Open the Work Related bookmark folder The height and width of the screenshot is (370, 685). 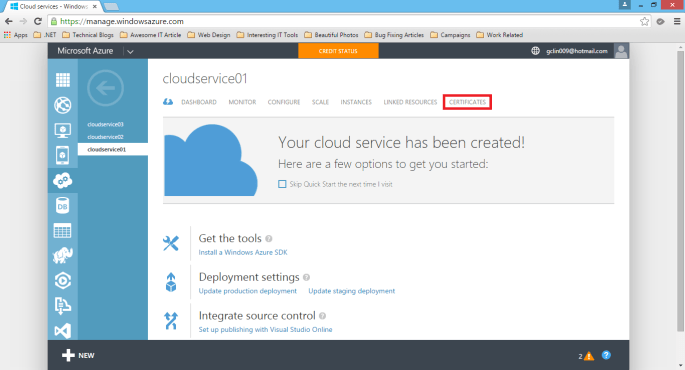pos(500,35)
